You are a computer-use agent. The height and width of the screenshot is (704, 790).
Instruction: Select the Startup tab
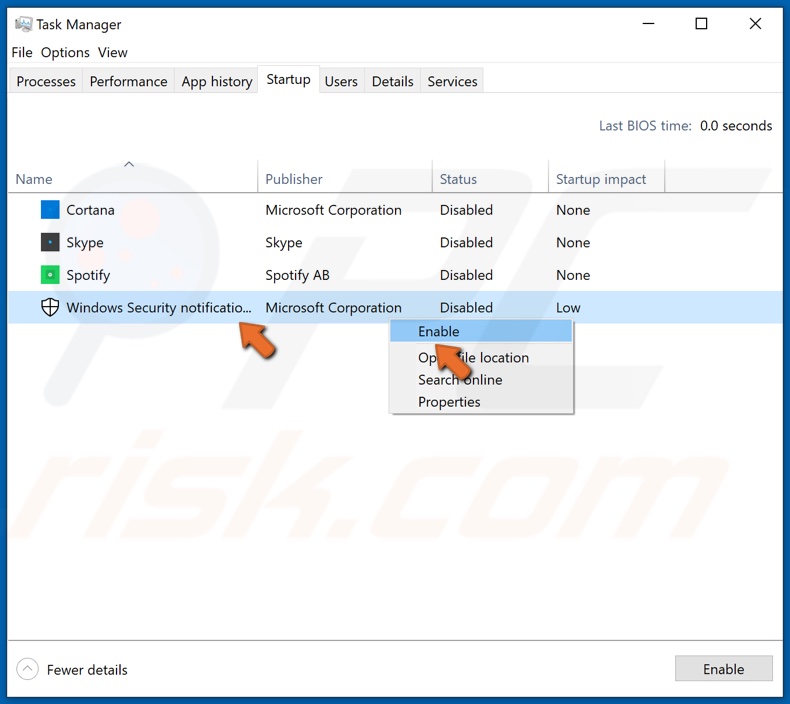[288, 79]
